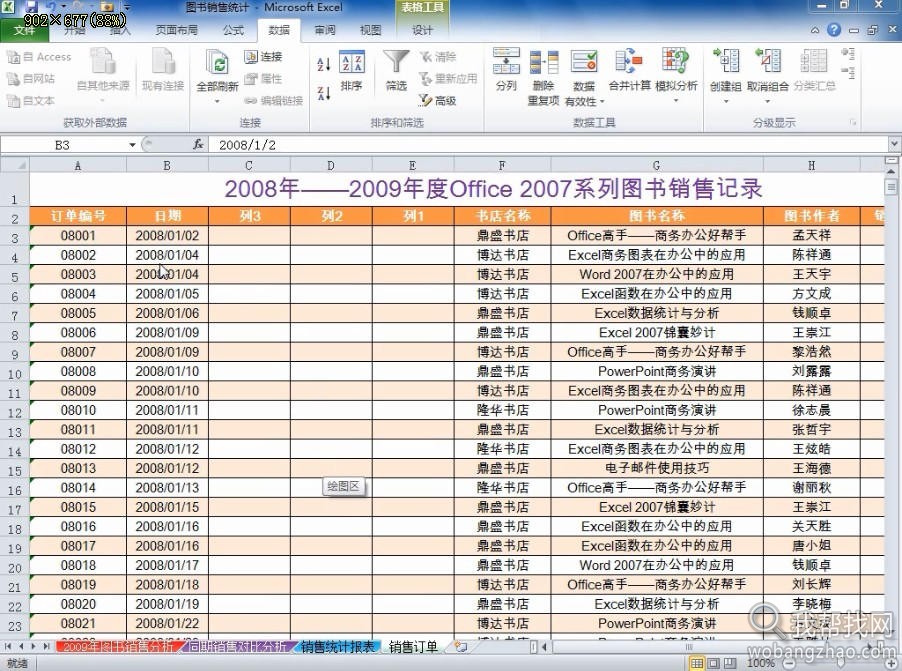Click the fx insert function button
Screen dimensions: 902x671
198,144
